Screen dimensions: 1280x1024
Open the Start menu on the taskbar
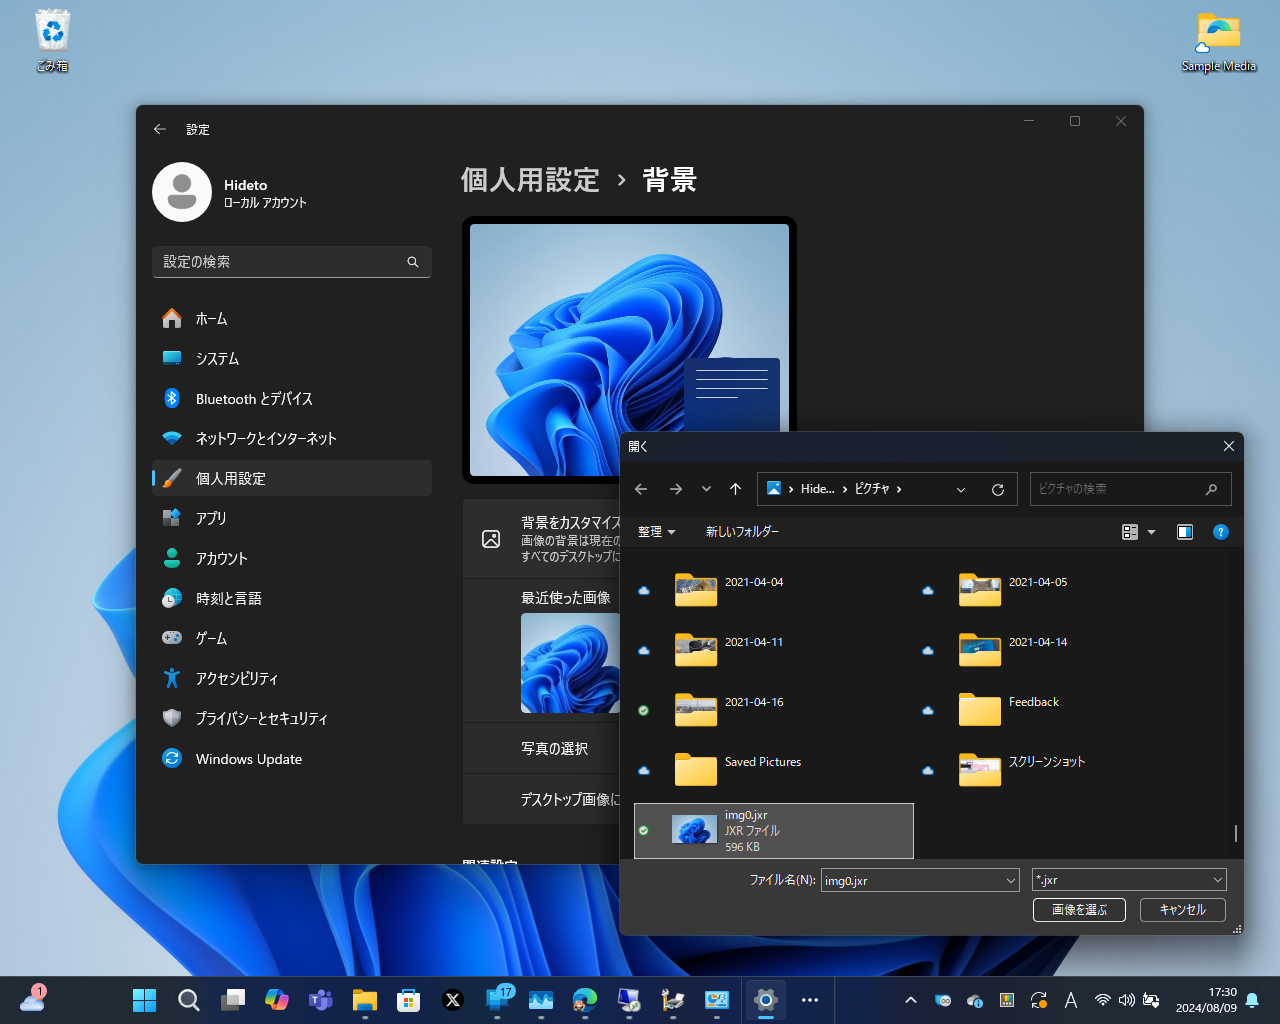tap(143, 999)
